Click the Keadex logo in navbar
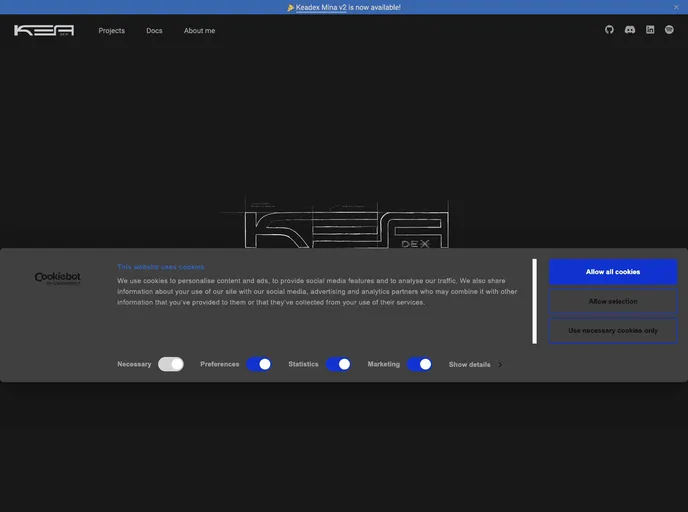The height and width of the screenshot is (512, 688). (44, 30)
